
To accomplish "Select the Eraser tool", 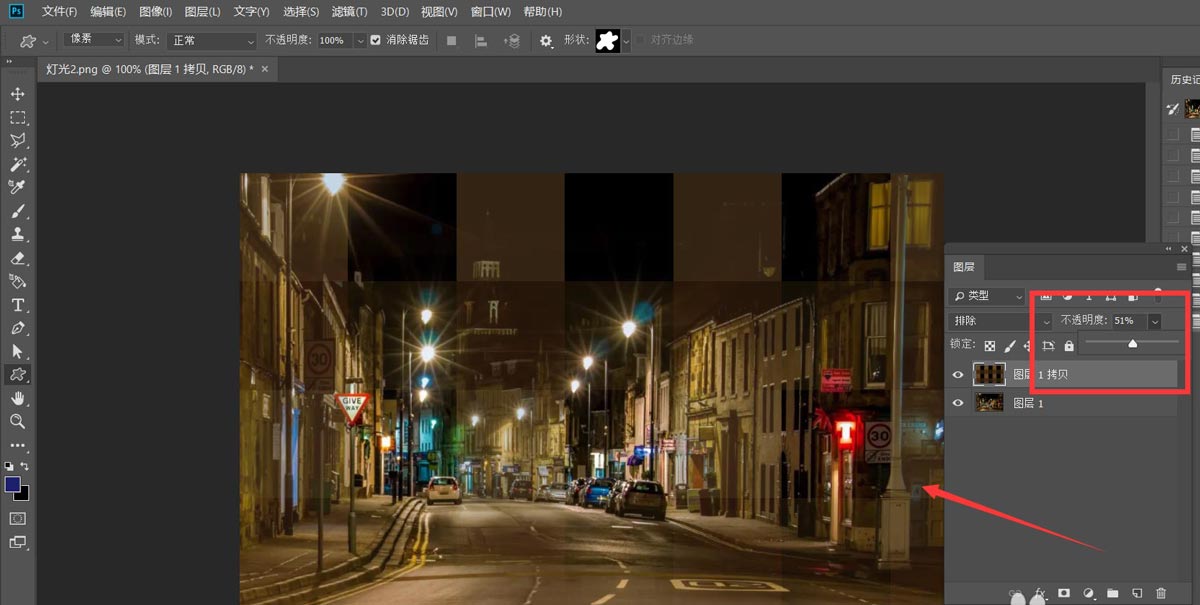I will (18, 258).
